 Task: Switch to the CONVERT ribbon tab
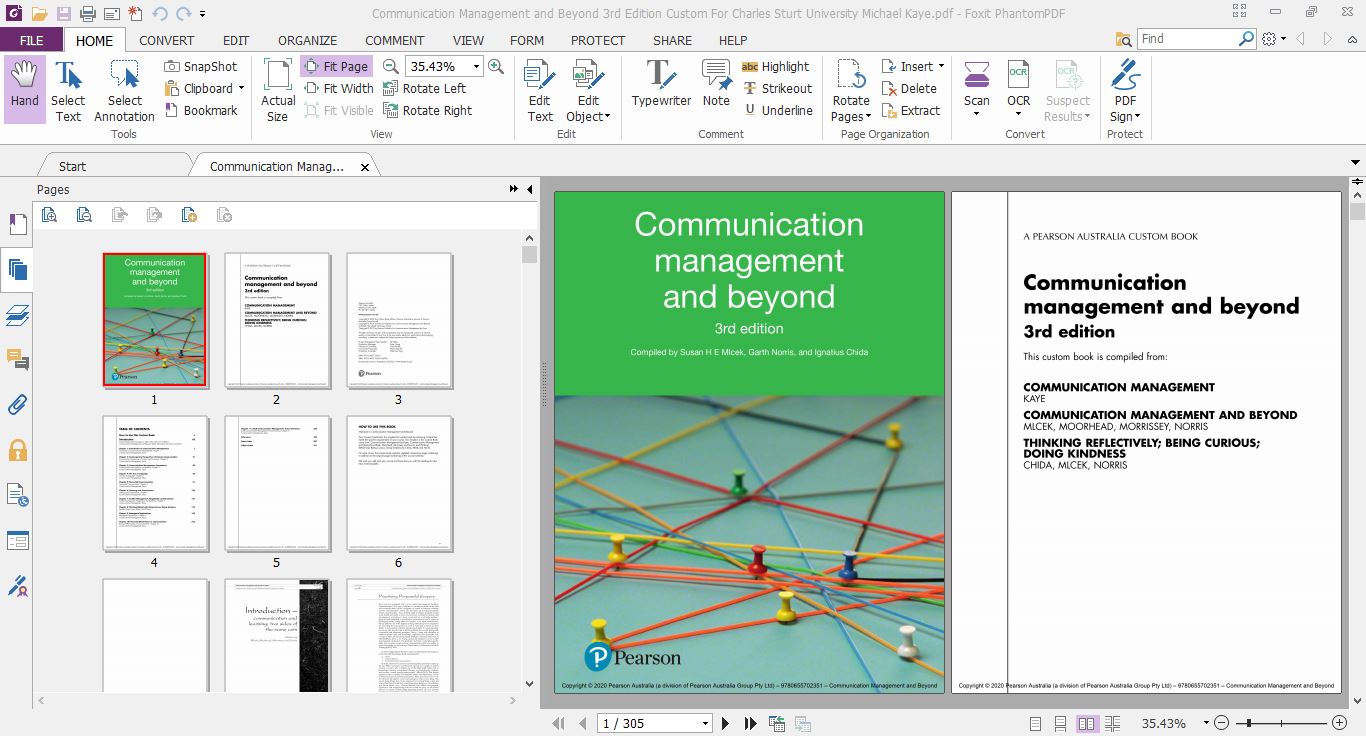click(x=167, y=40)
